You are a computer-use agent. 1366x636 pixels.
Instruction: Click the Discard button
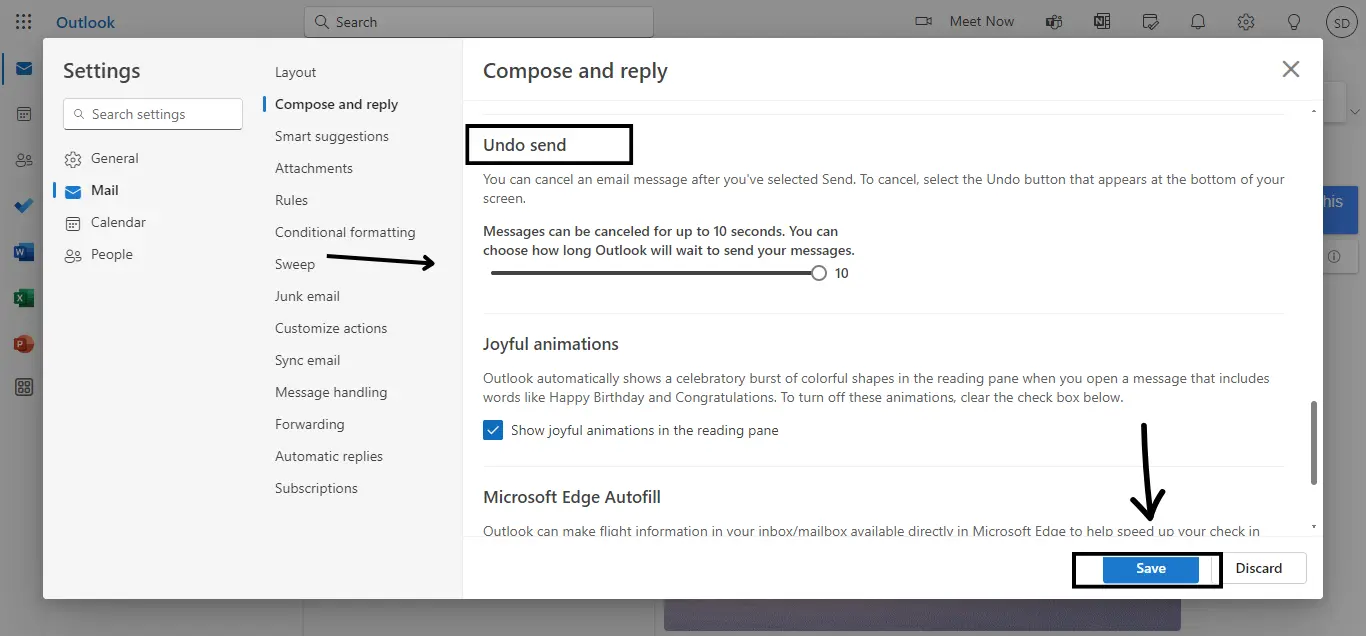click(x=1259, y=568)
